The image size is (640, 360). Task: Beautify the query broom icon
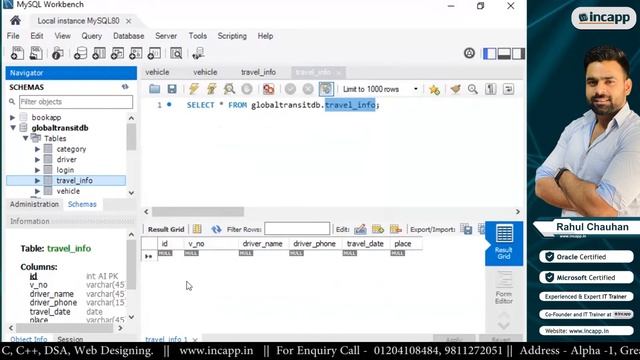(x=456, y=89)
